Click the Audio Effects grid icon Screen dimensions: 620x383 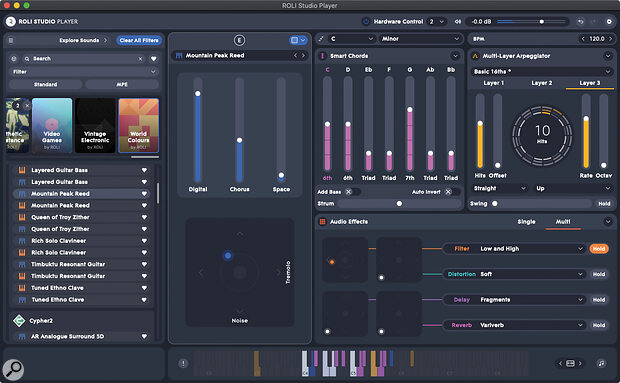(322, 221)
